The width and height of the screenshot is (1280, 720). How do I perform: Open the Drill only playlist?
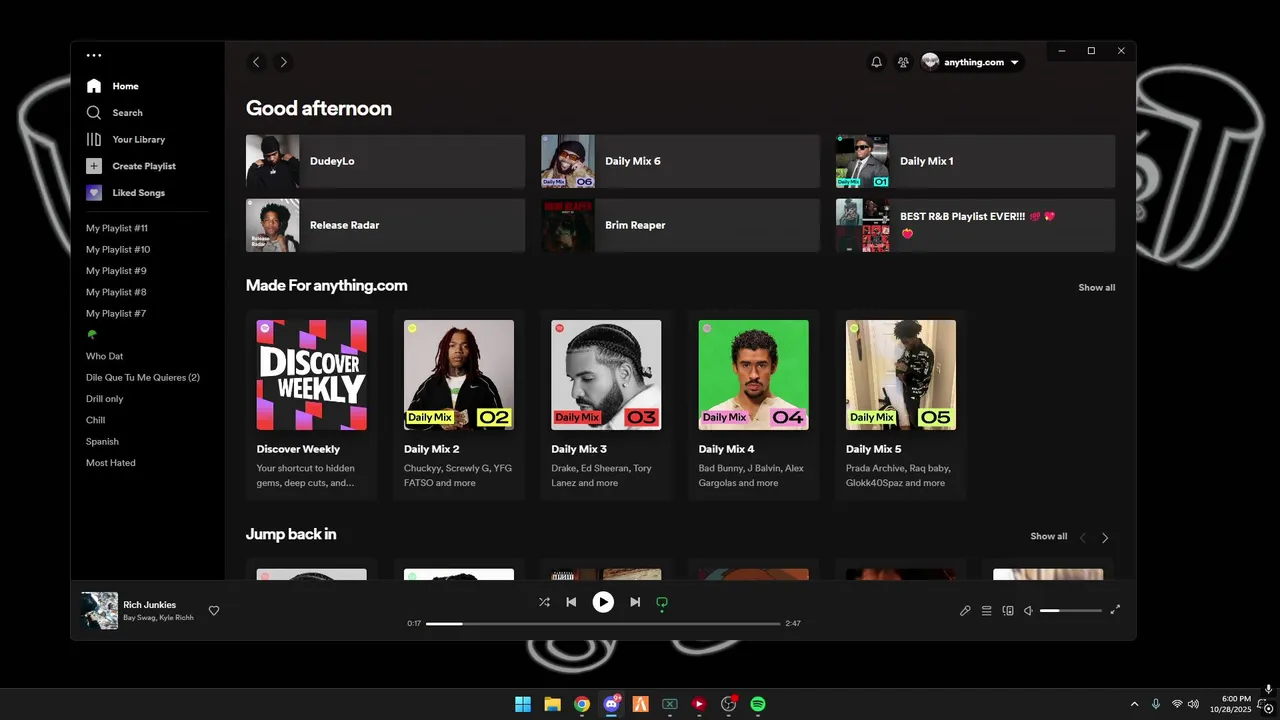coord(105,399)
